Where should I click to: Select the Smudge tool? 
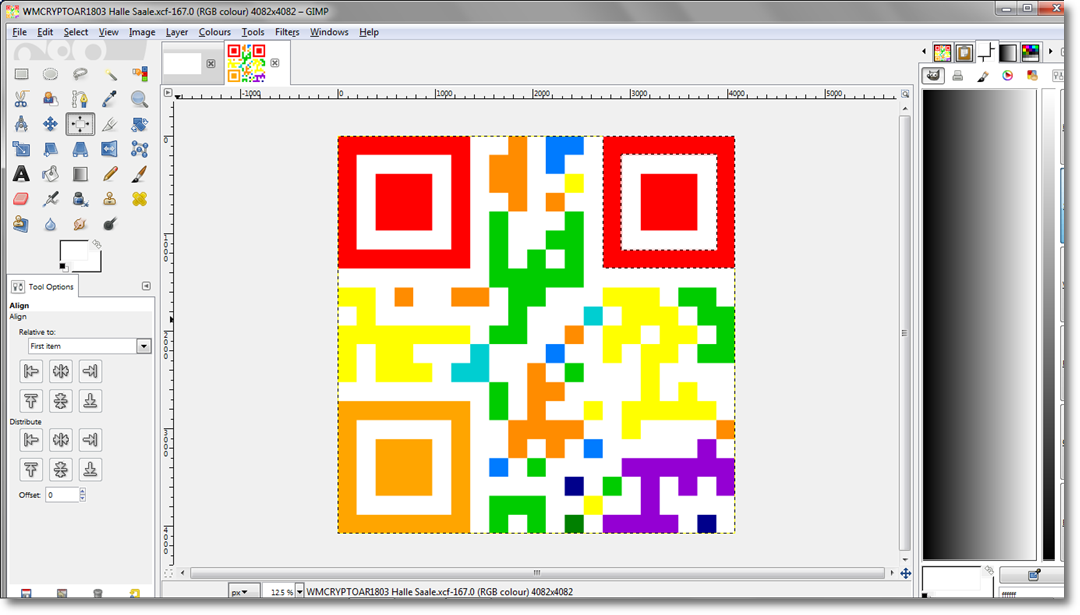click(x=80, y=224)
